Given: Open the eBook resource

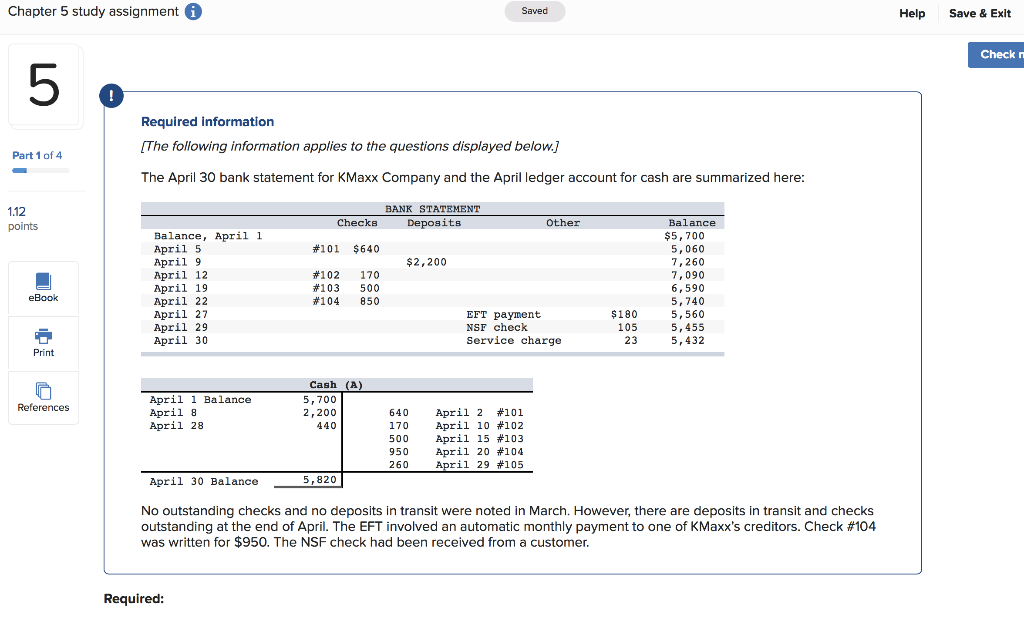Looking at the screenshot, I should click(42, 290).
